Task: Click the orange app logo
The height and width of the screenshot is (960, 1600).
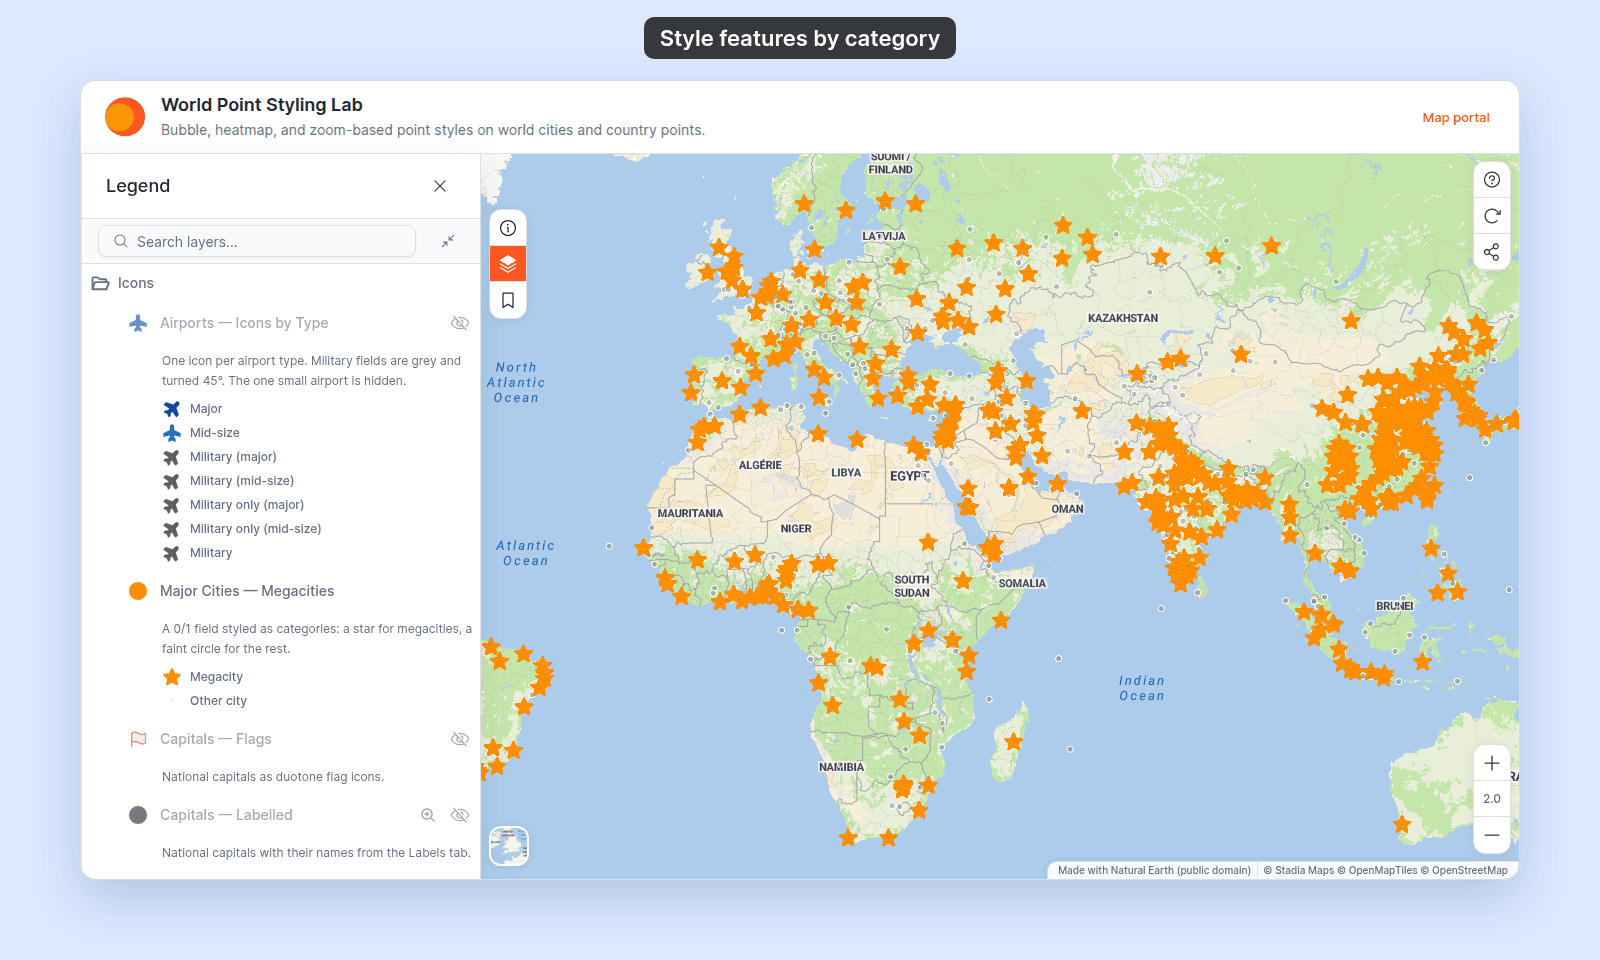Action: point(125,117)
